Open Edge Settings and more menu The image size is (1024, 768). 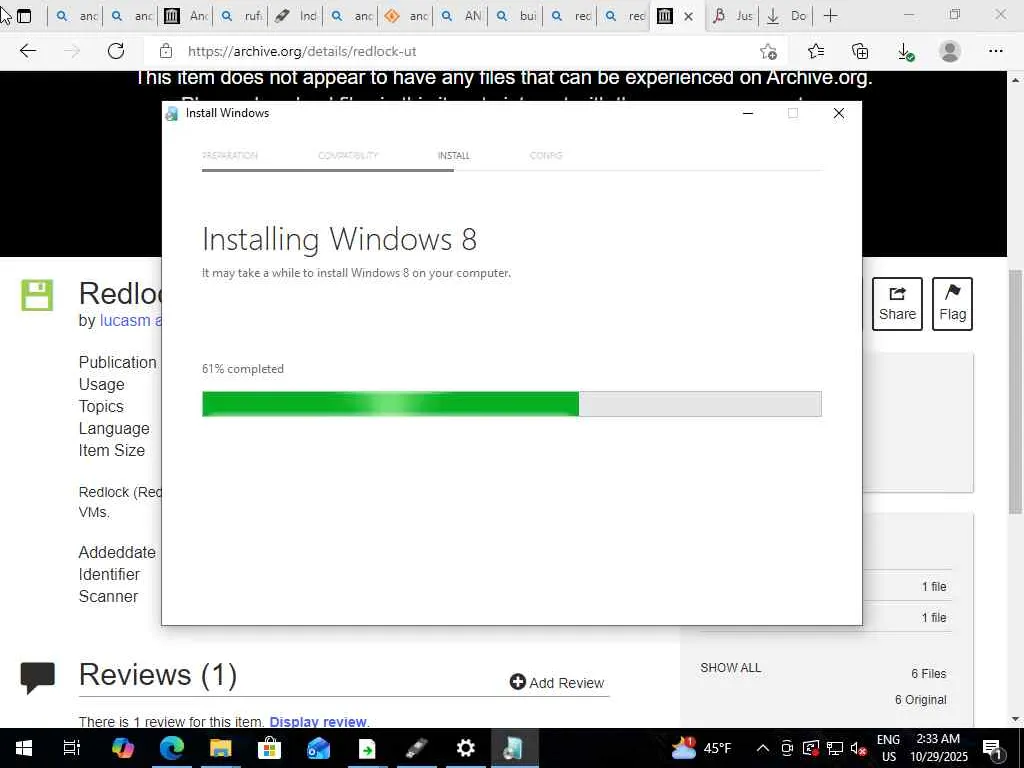pyautogui.click(x=995, y=51)
